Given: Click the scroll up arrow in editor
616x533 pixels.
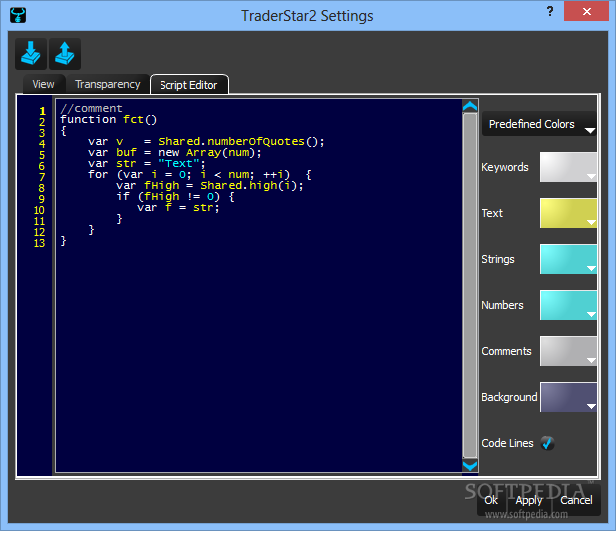Looking at the screenshot, I should (x=470, y=106).
